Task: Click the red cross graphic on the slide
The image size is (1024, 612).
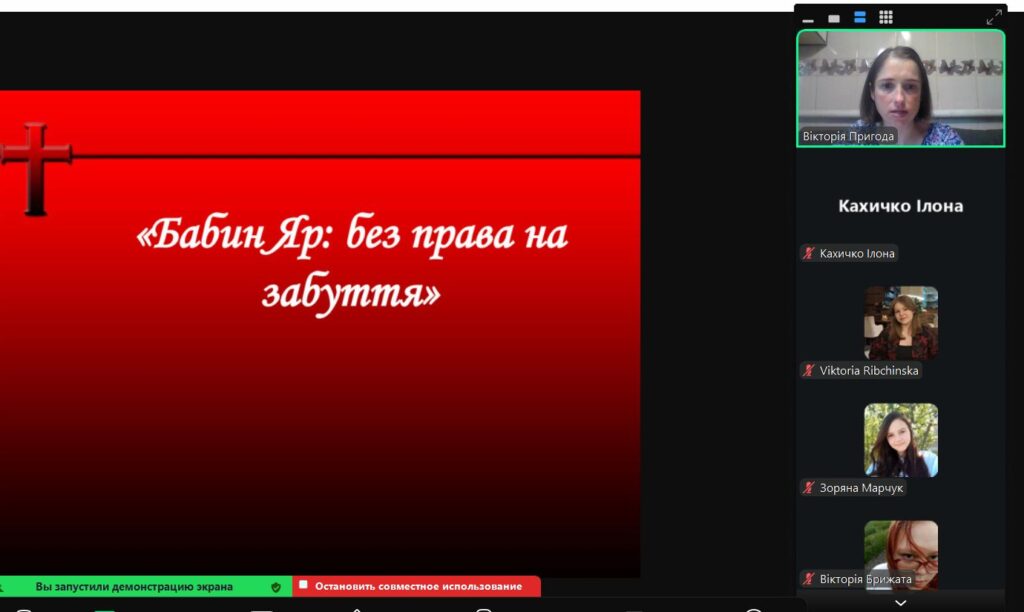Action: (36, 167)
